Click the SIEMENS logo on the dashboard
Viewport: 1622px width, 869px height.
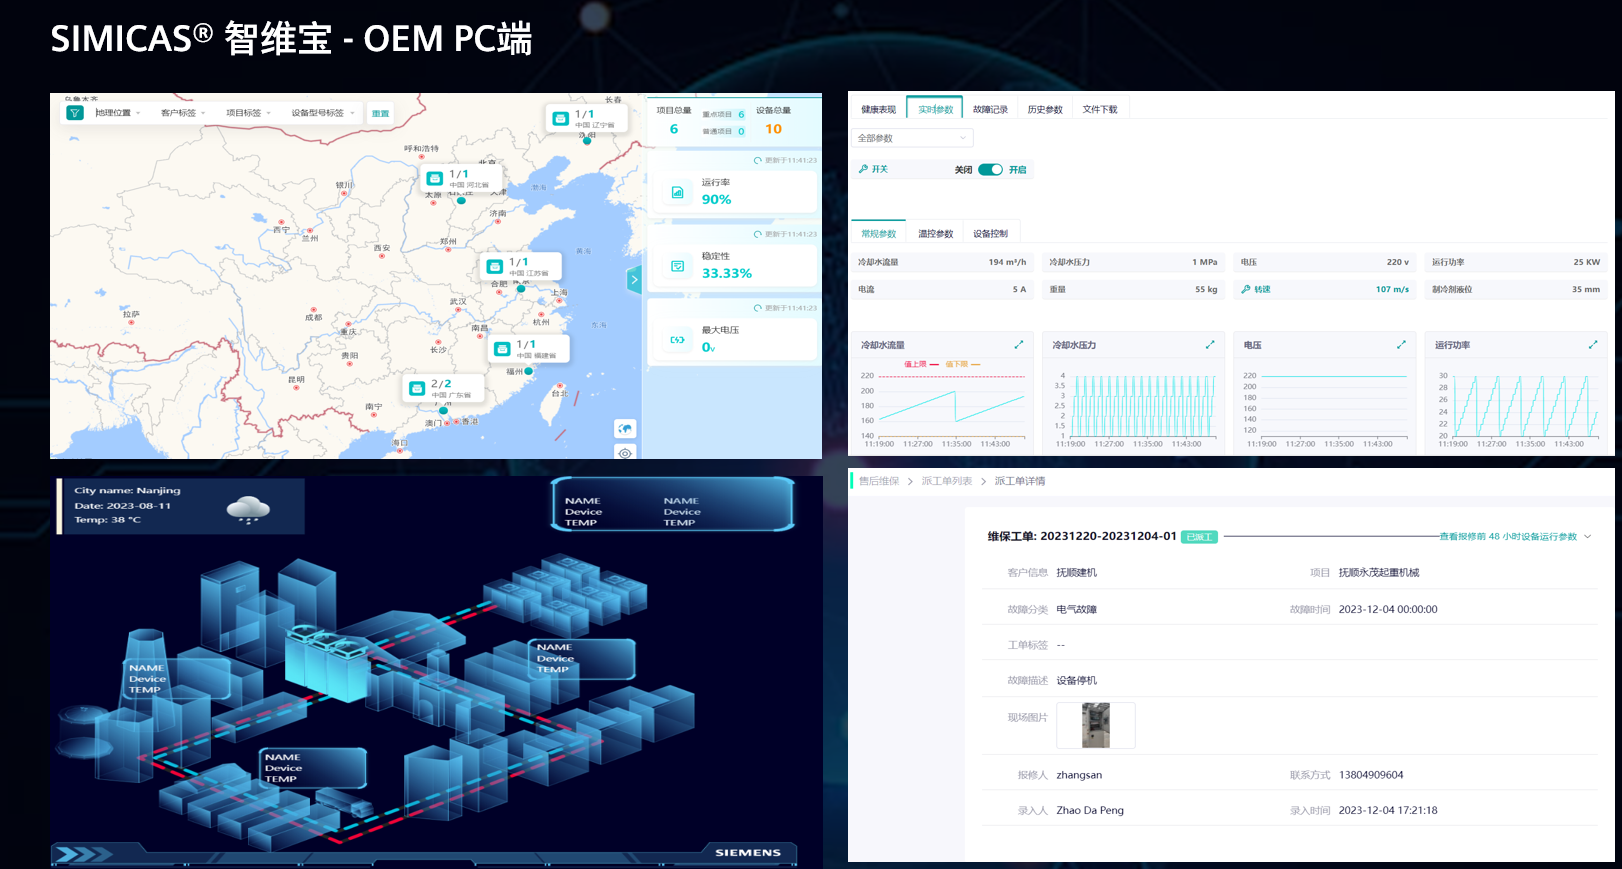(x=748, y=853)
